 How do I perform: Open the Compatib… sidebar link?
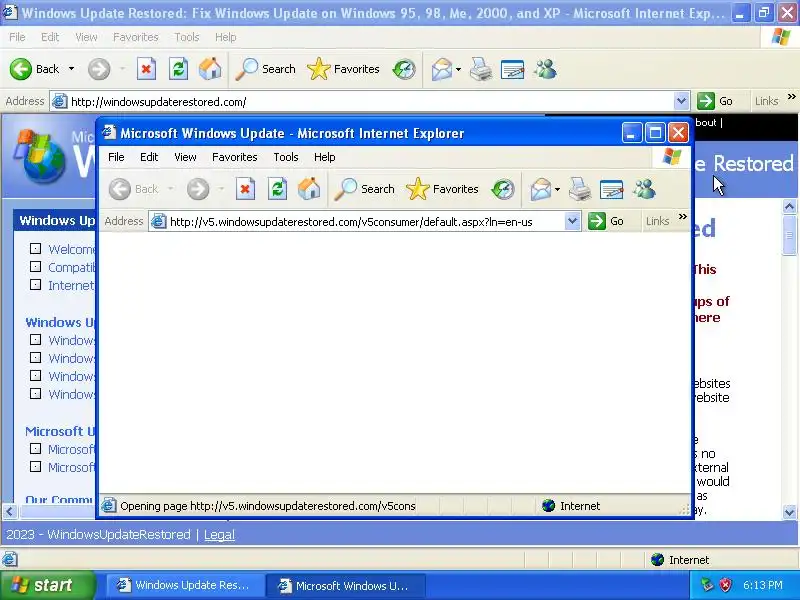click(x=71, y=267)
